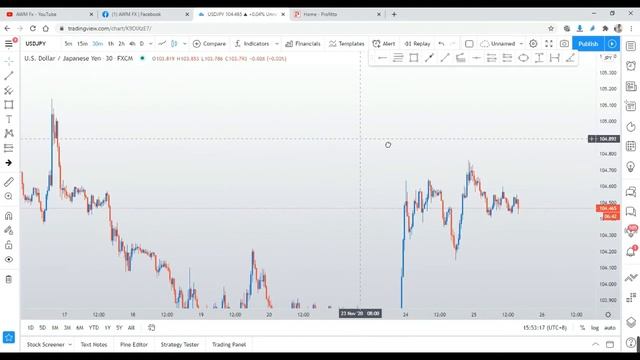Expand the chart style dropdown arrow

pos(184,44)
